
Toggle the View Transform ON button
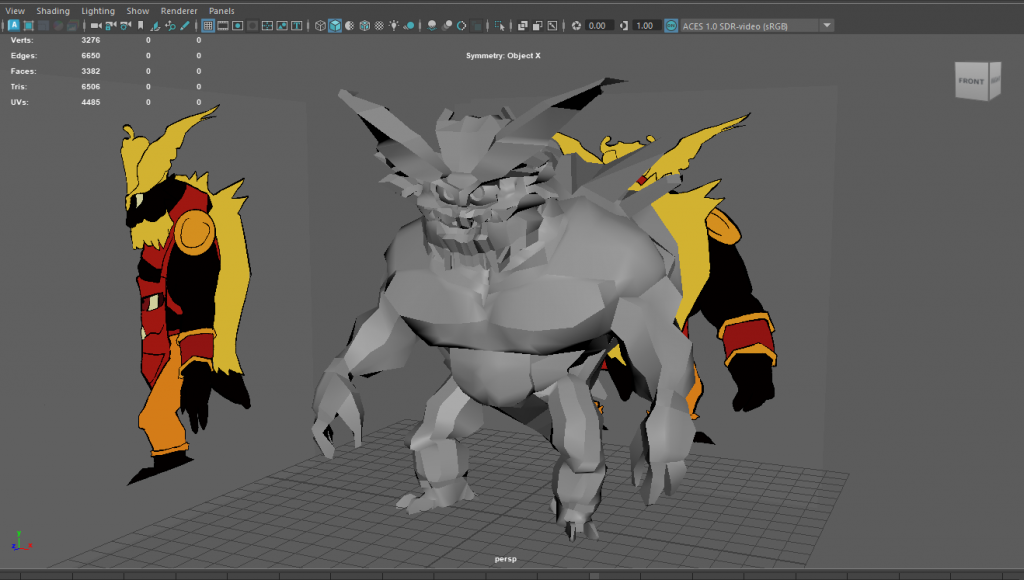(669, 25)
